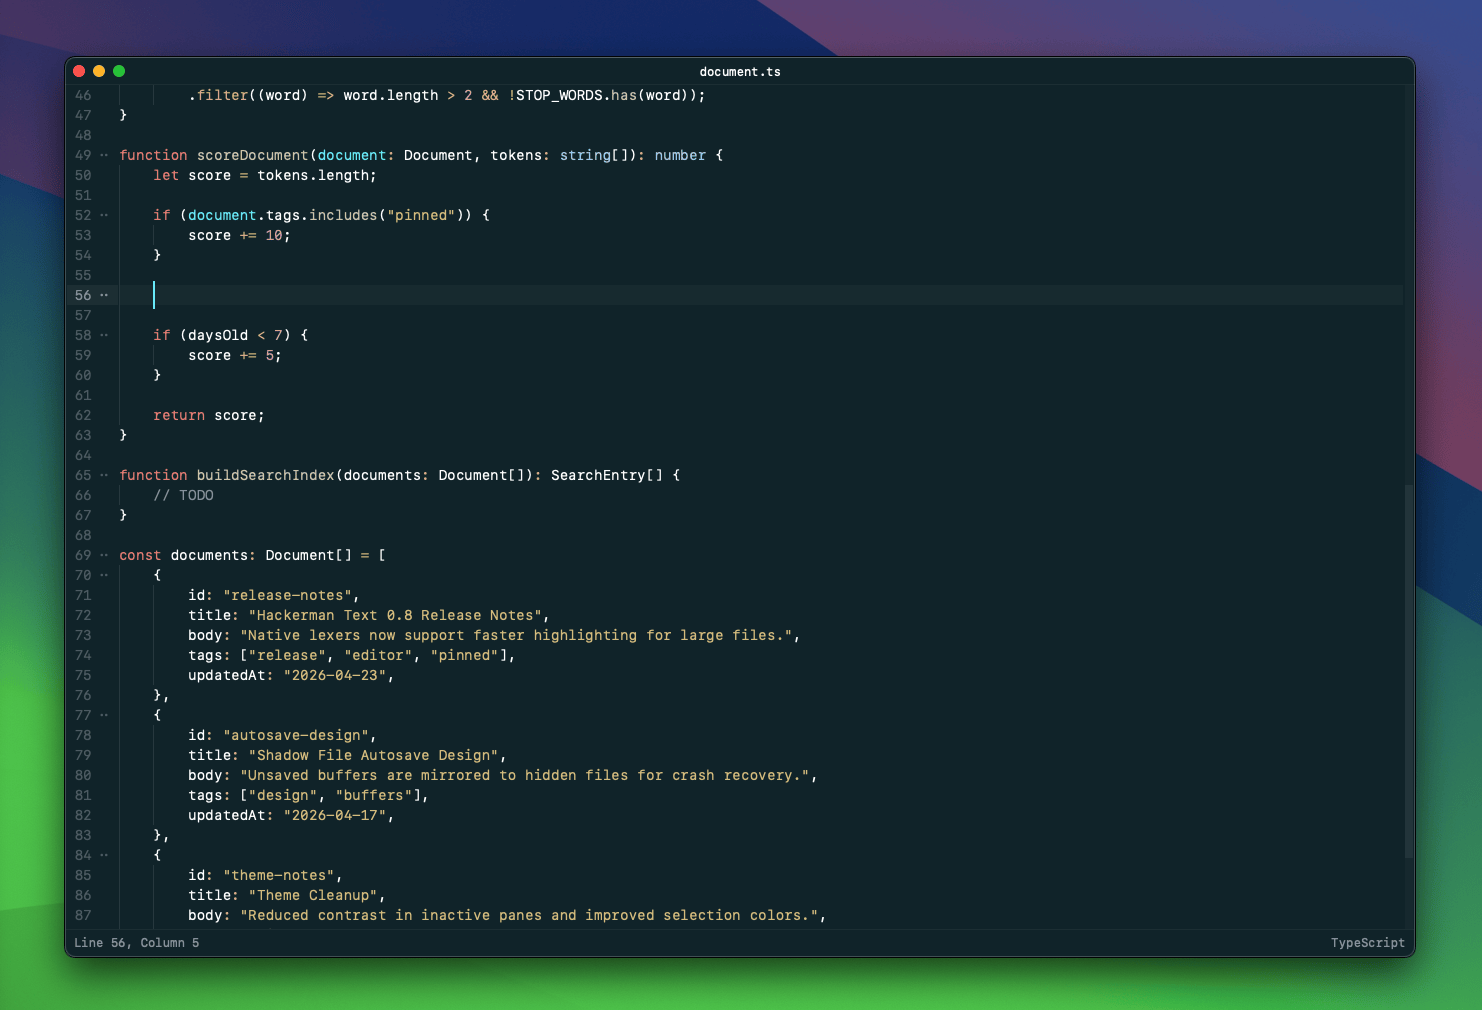Screen dimensions: 1482x1010
Task: Collapse the scoreDocument function fold marker
Action: click(103, 155)
